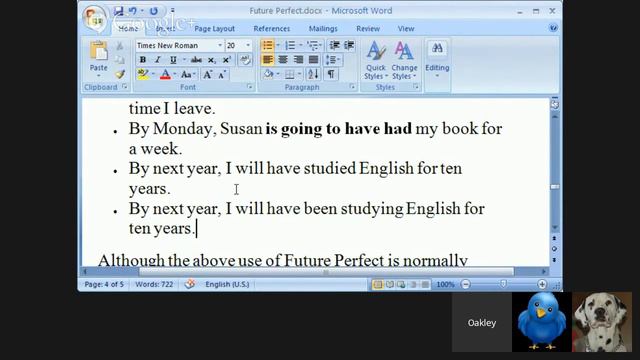Toggle Bold formatting

tap(143, 60)
